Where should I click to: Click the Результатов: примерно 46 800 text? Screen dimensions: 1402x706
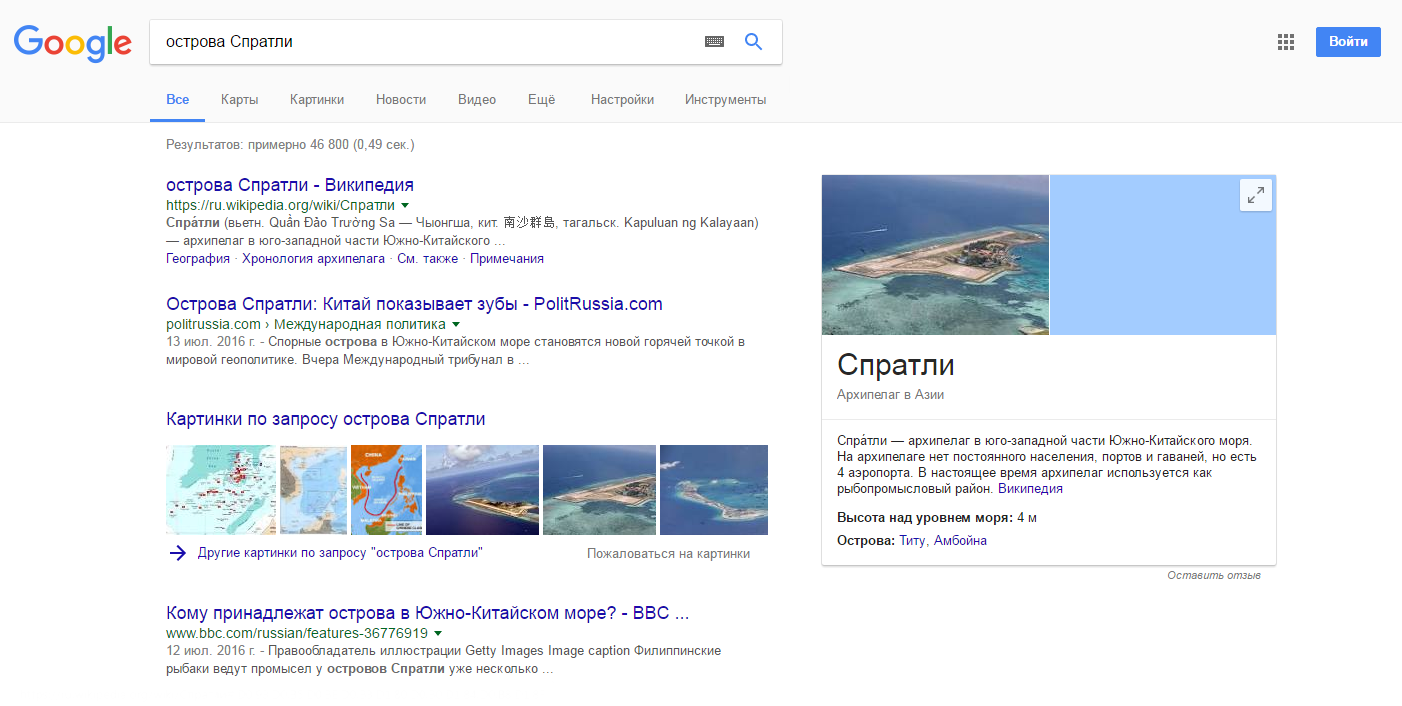[290, 145]
